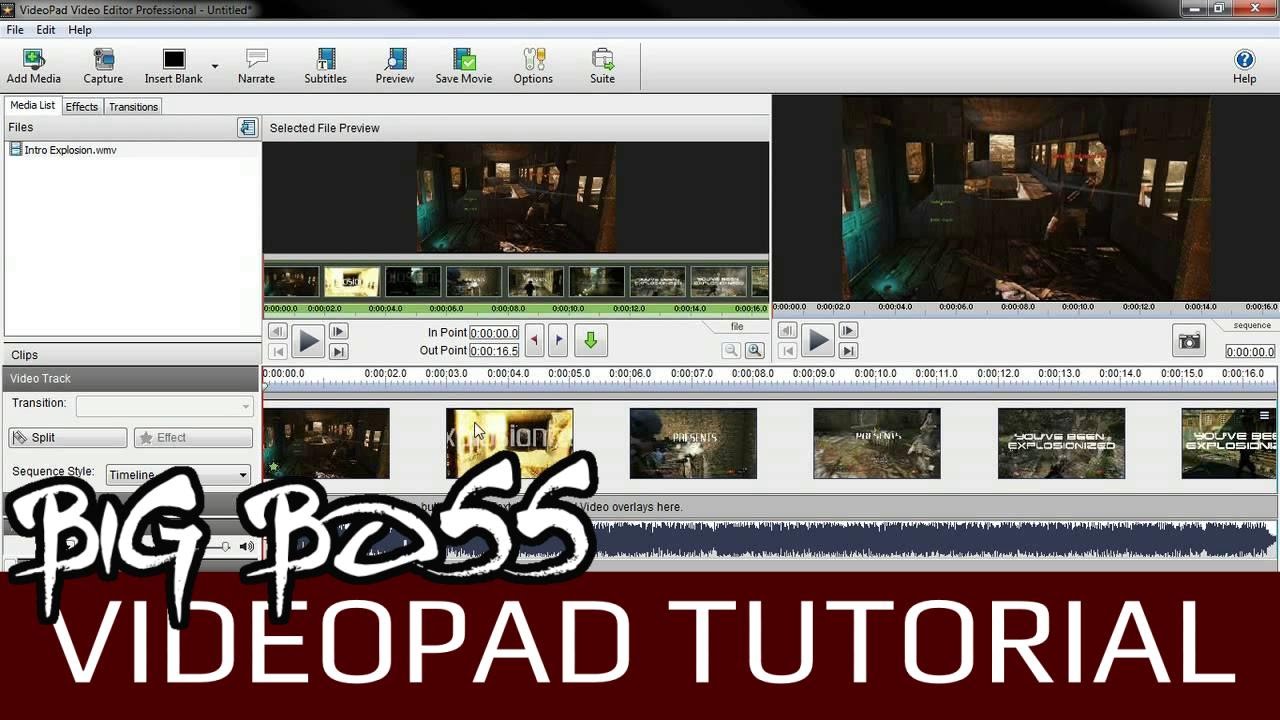This screenshot has height=720, width=1280.
Task: Step back one frame in file preview
Action: (x=278, y=332)
